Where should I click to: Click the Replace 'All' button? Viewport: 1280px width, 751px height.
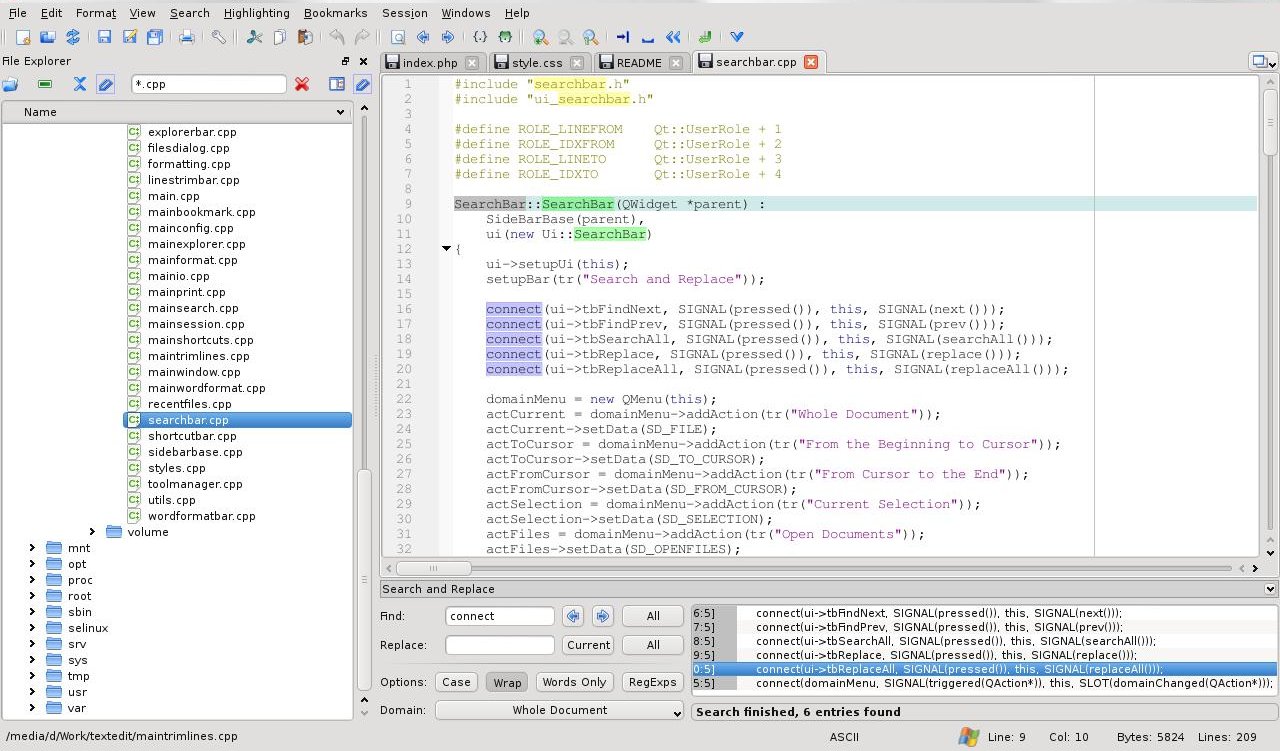653,645
